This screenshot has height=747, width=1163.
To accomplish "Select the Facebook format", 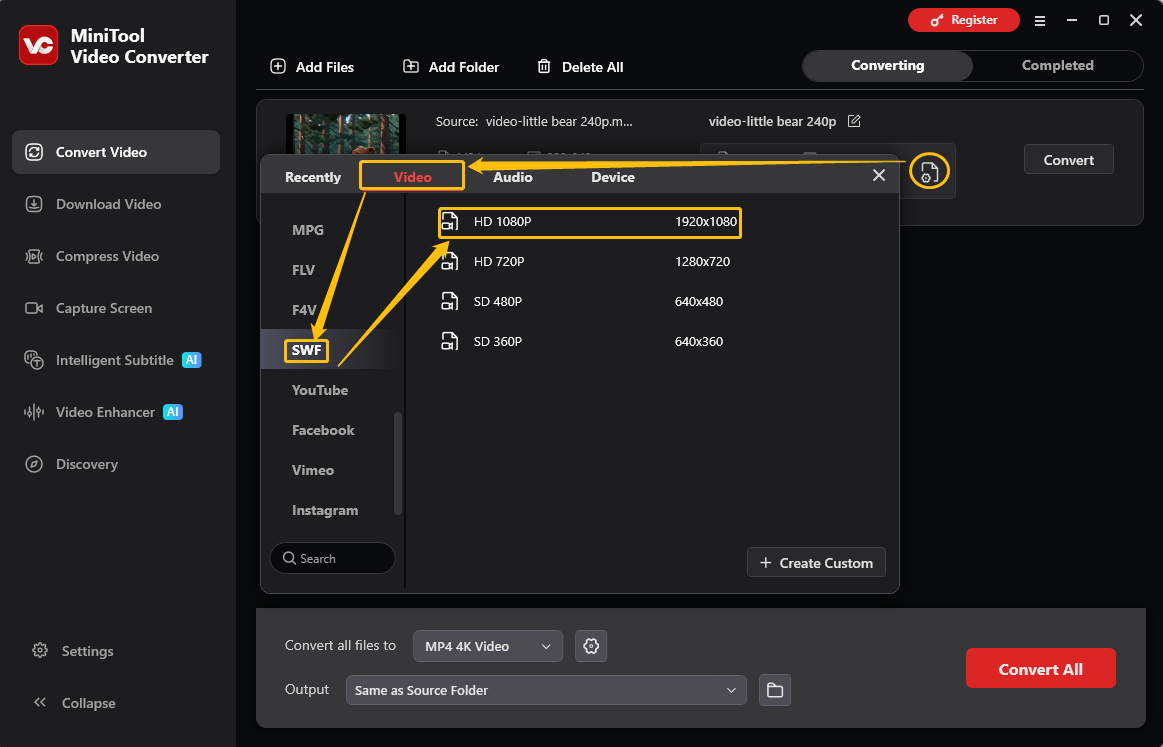I will [323, 430].
